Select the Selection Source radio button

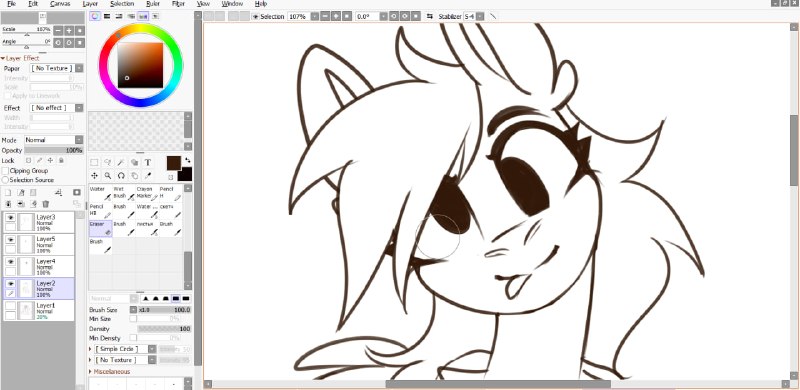point(6,180)
